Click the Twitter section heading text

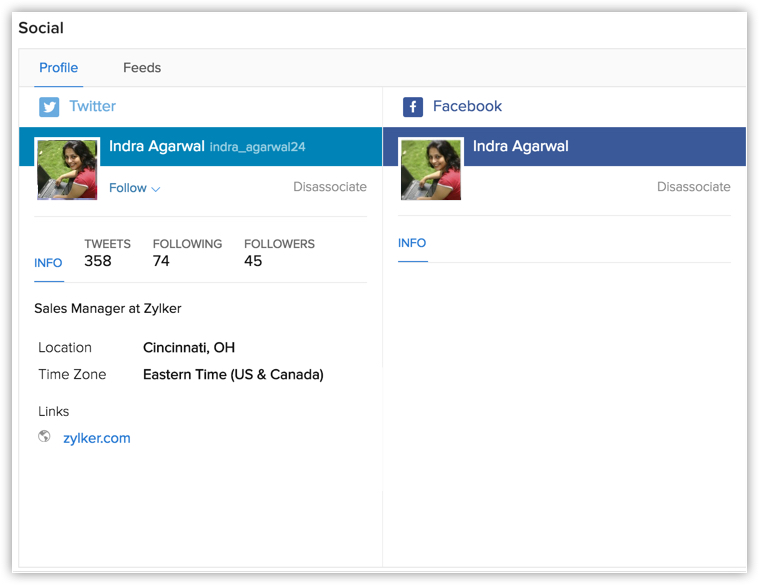pyautogui.click(x=92, y=106)
